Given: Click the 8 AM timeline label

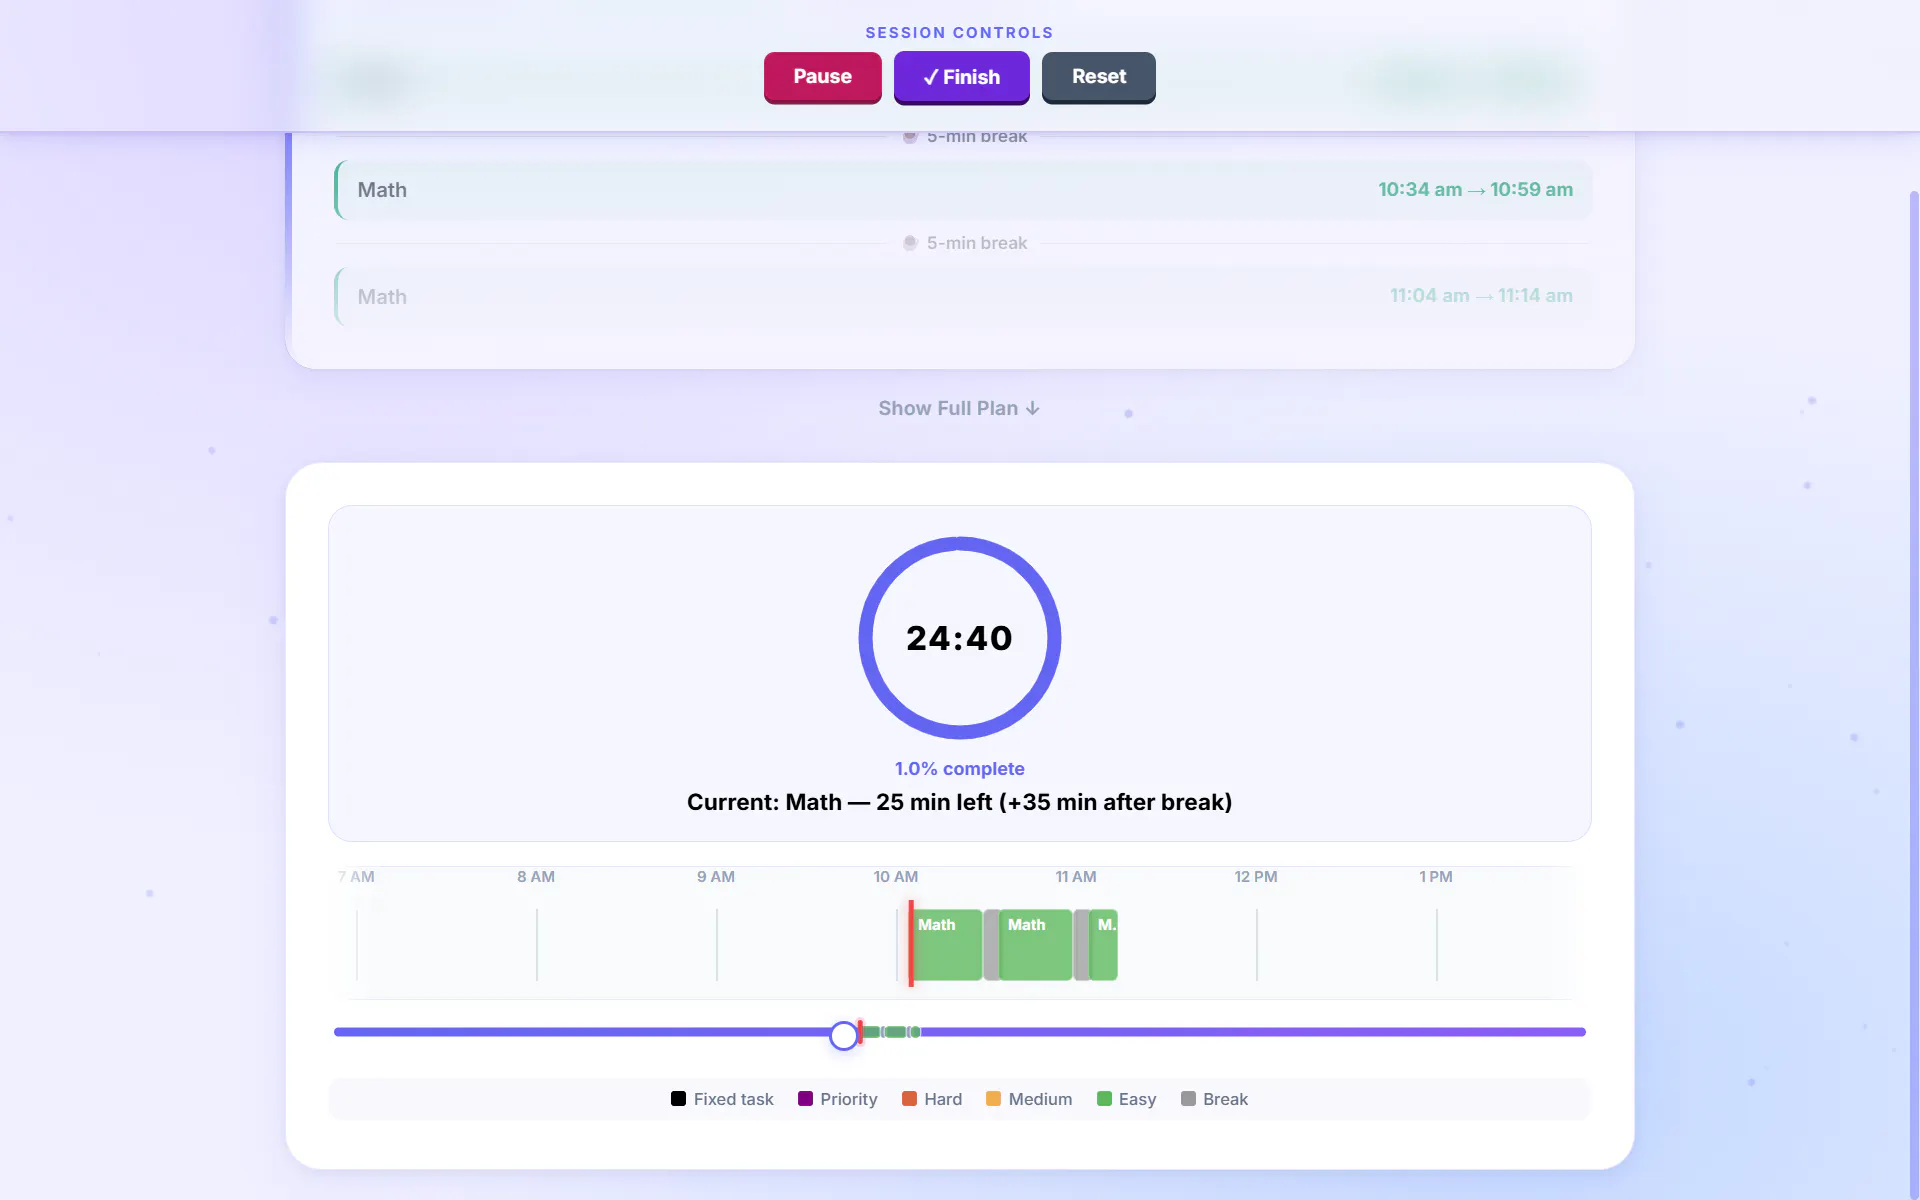Looking at the screenshot, I should pyautogui.click(x=536, y=877).
